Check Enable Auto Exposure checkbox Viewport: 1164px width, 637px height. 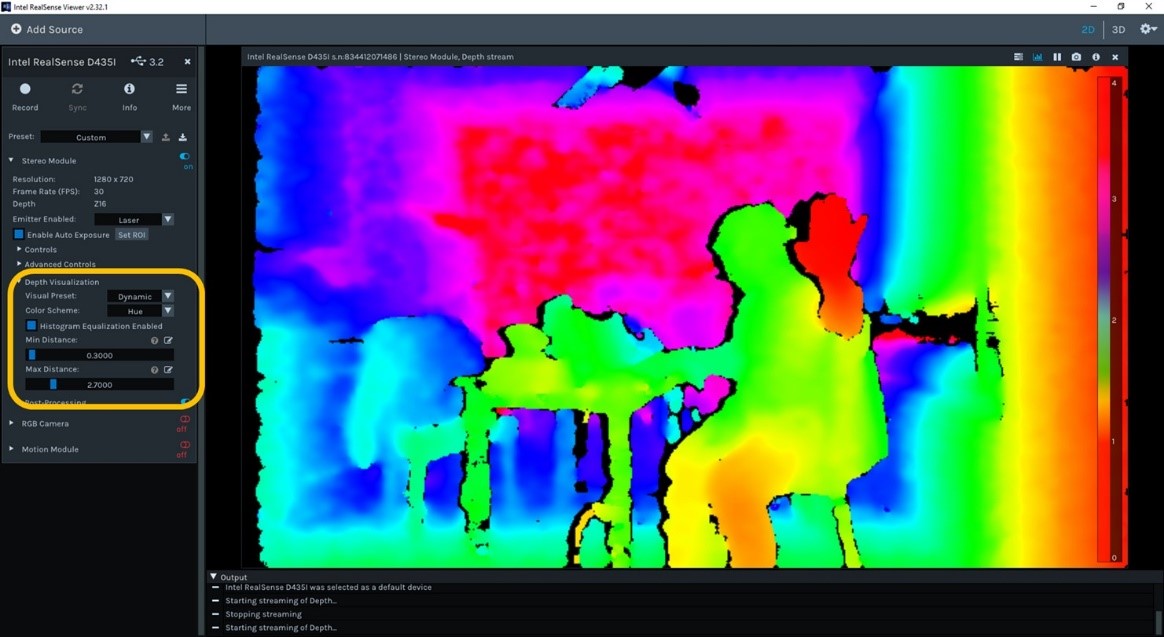point(19,235)
